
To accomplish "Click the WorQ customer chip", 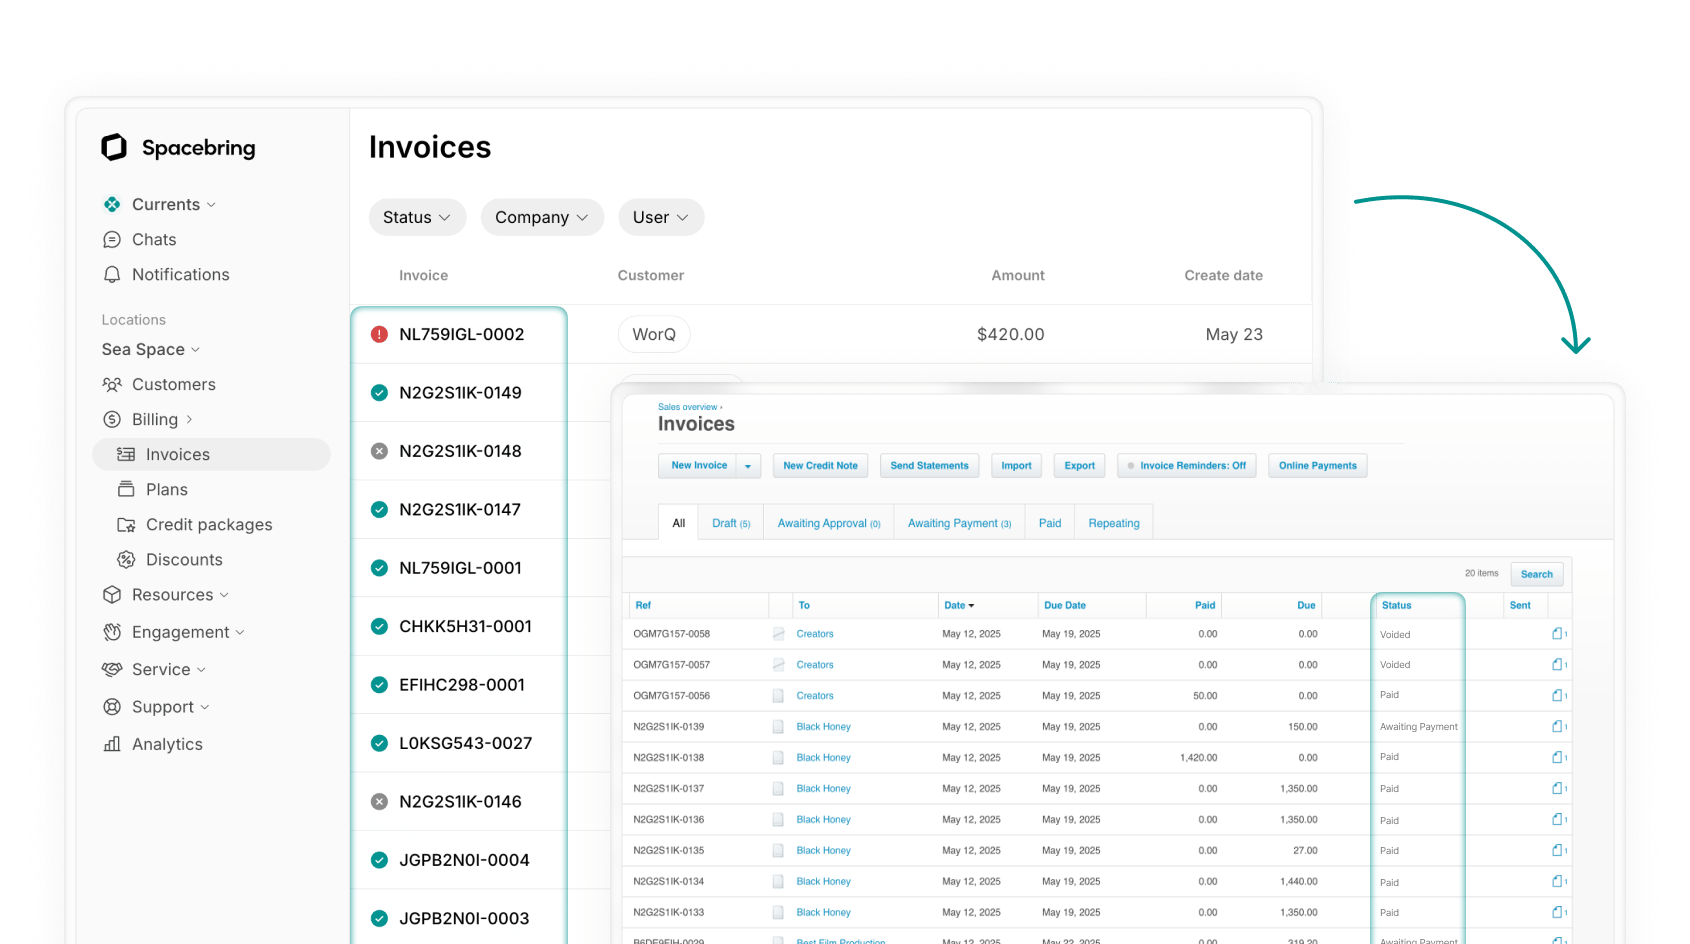I will pos(654,334).
